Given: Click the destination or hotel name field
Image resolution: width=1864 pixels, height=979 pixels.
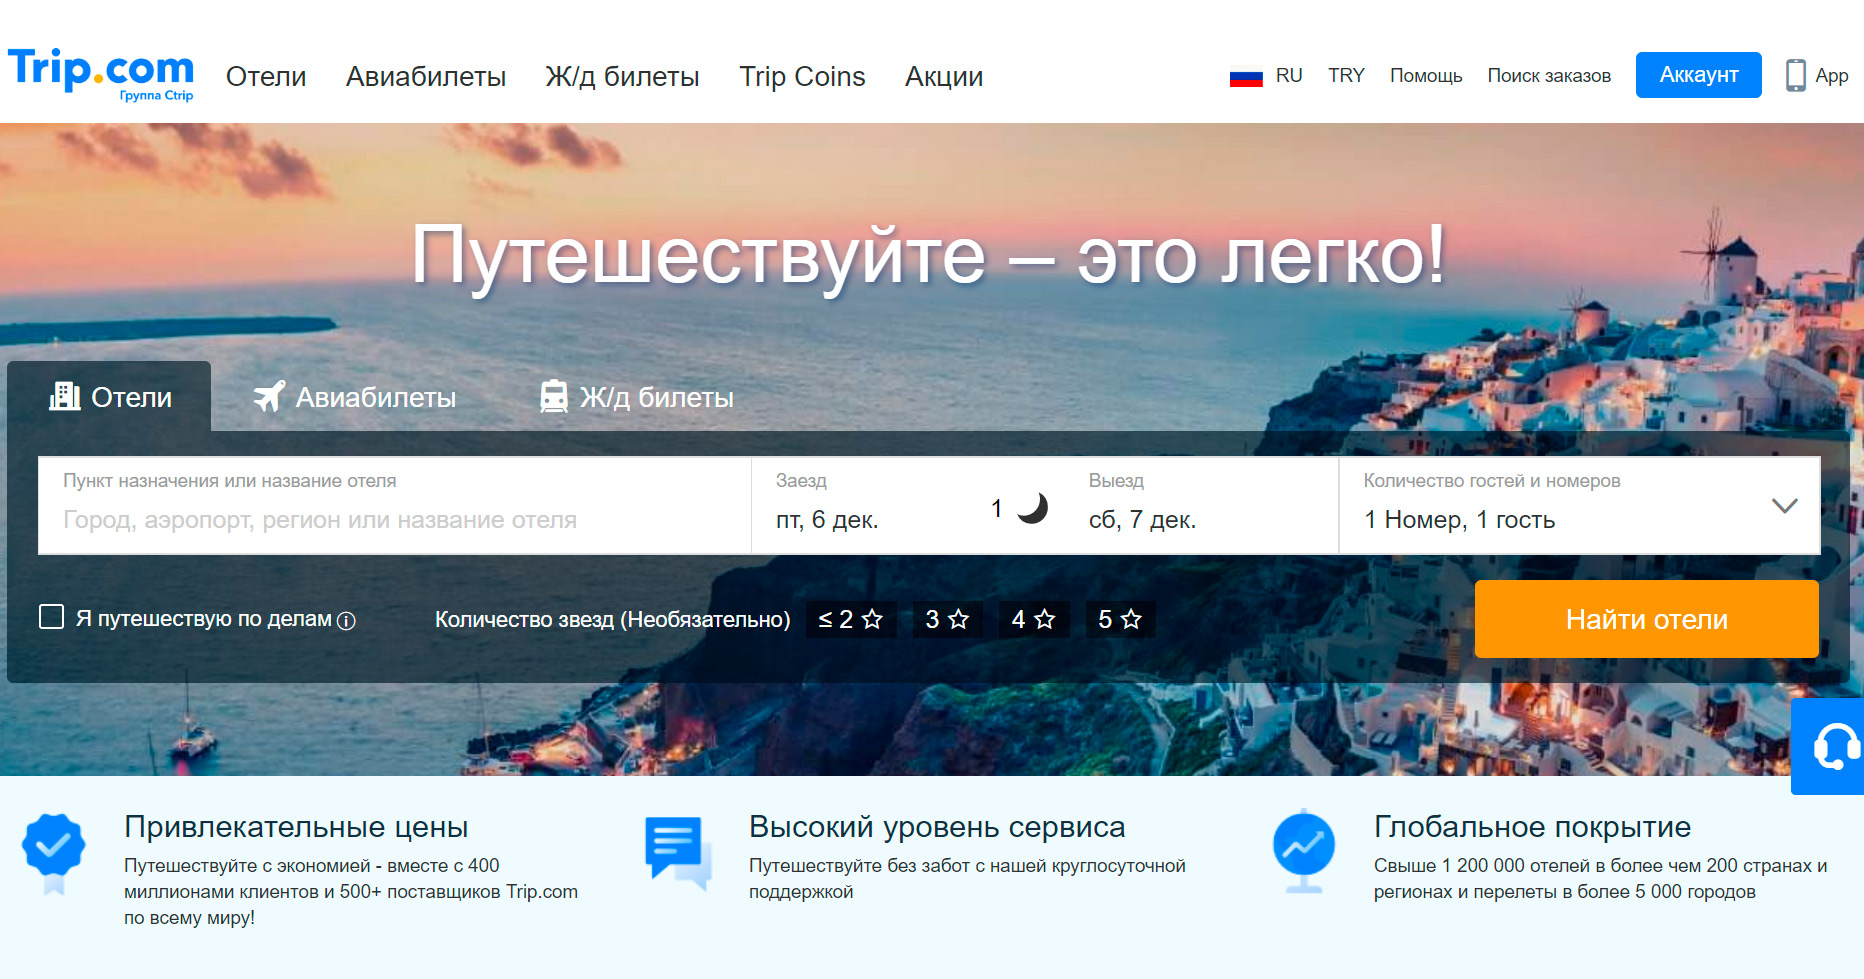Looking at the screenshot, I should [394, 518].
